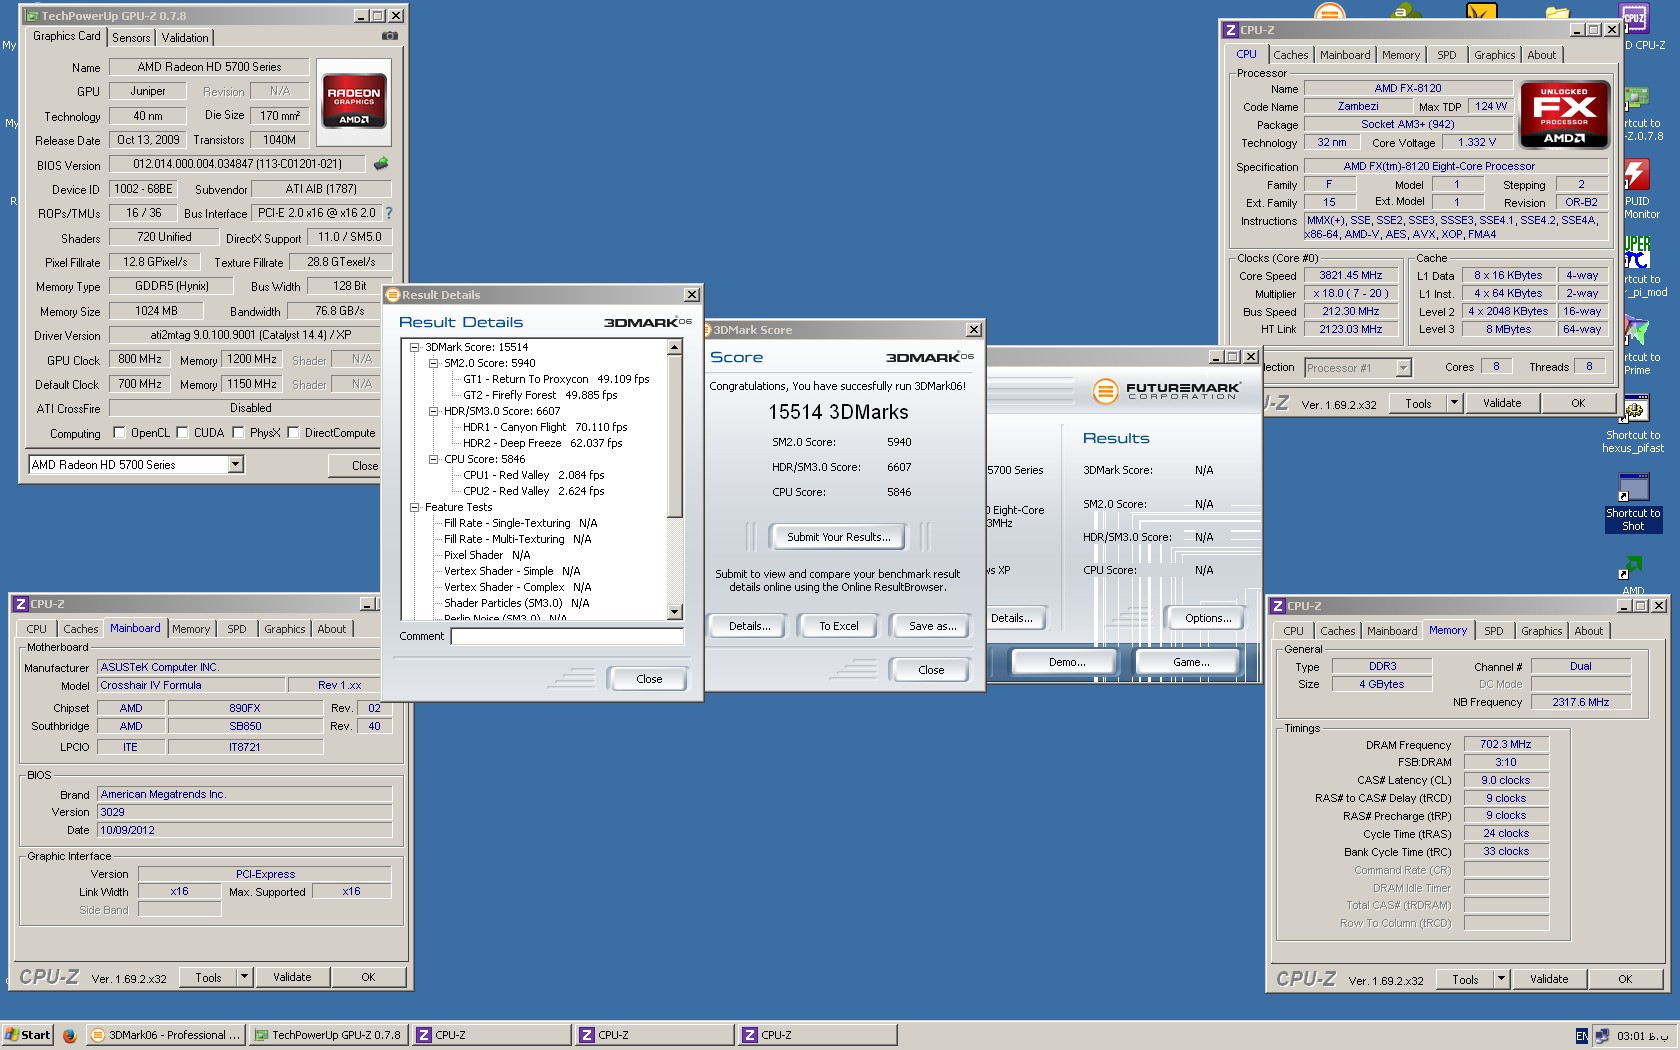
Task: Click the '3821.45 MHz' Core Speed value
Action: [1350, 276]
